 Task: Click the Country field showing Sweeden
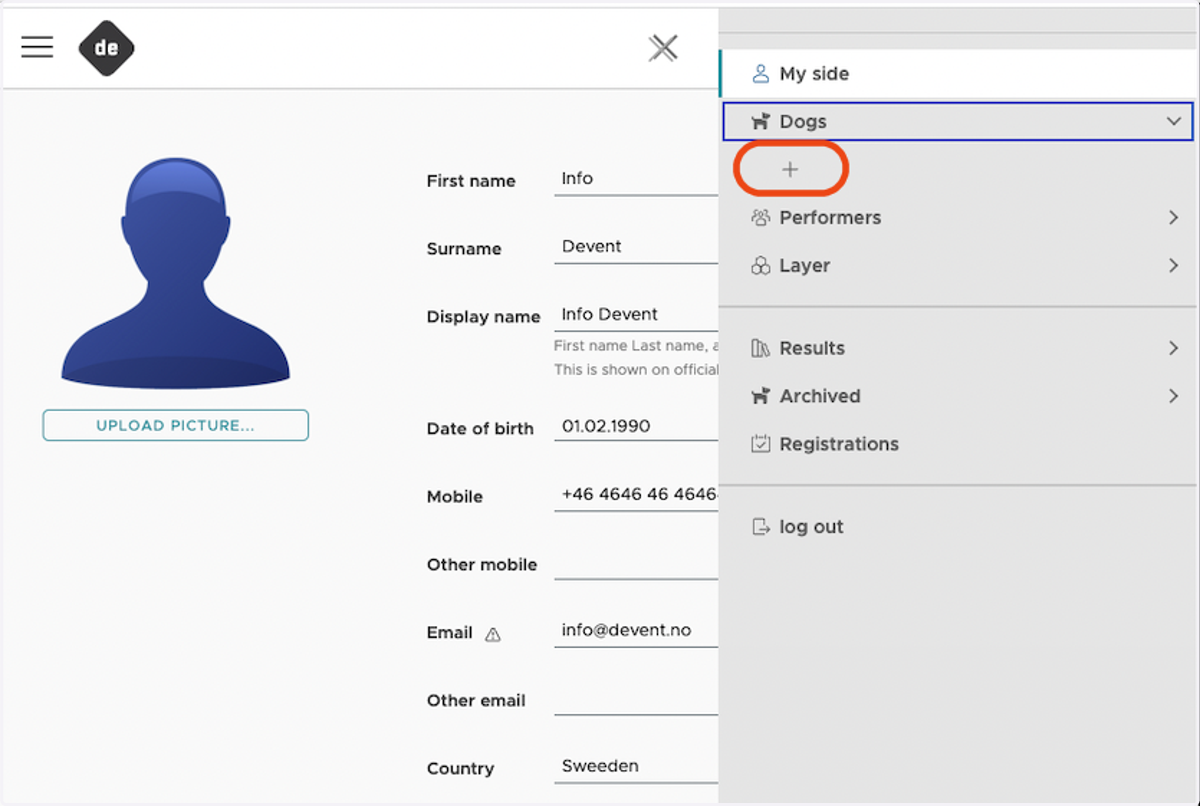[x=636, y=767]
